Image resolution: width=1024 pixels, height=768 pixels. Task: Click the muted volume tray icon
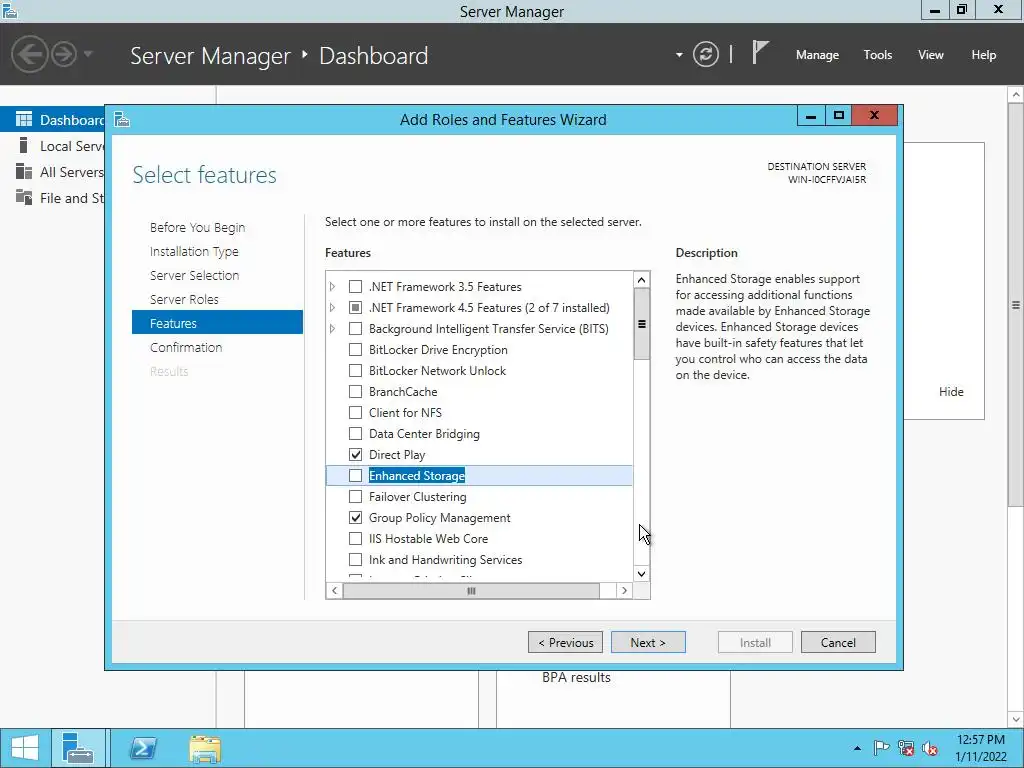(930, 748)
